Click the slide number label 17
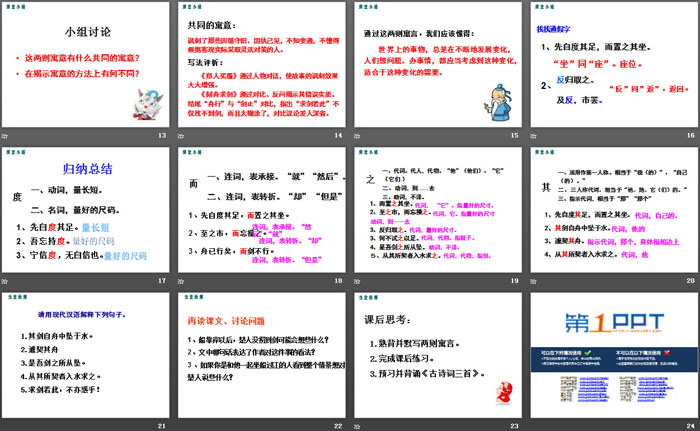This screenshot has height=431, width=700. click(x=162, y=280)
